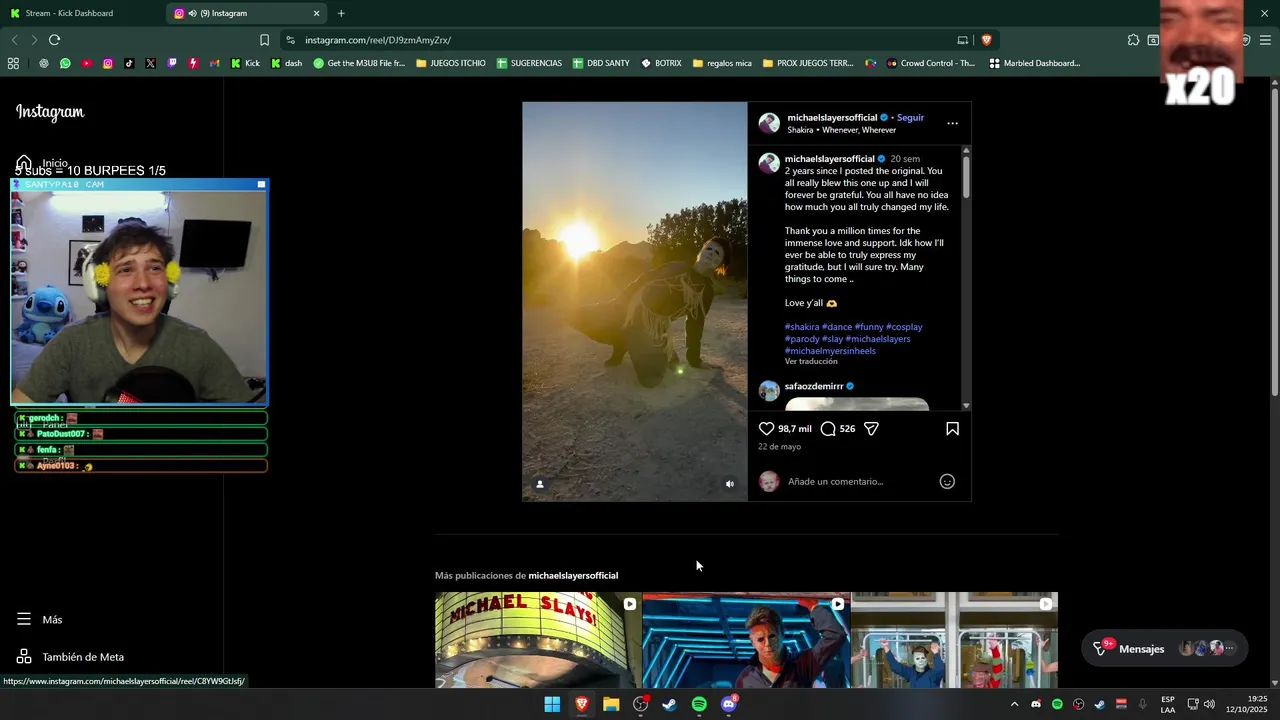The image size is (1280, 720).
Task: Open the 'SUGERENCIAS' sheet bookmark
Action: tap(529, 63)
